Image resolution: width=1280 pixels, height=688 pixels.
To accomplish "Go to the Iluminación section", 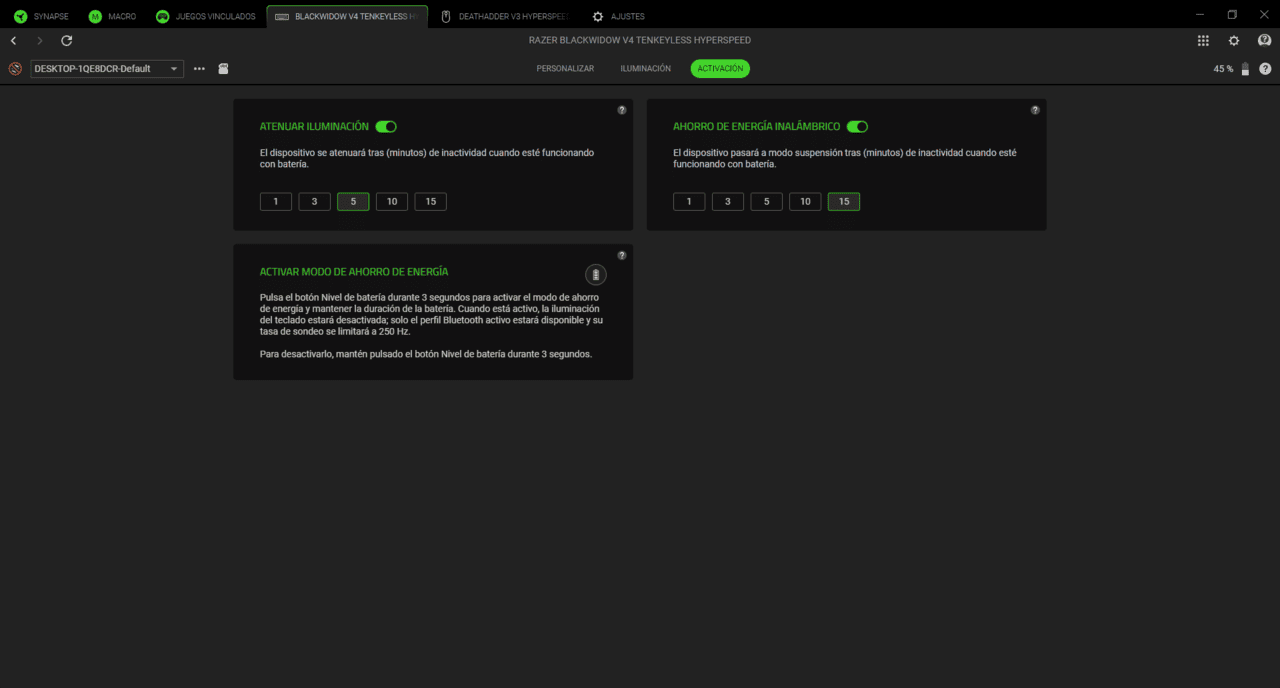I will coord(646,69).
